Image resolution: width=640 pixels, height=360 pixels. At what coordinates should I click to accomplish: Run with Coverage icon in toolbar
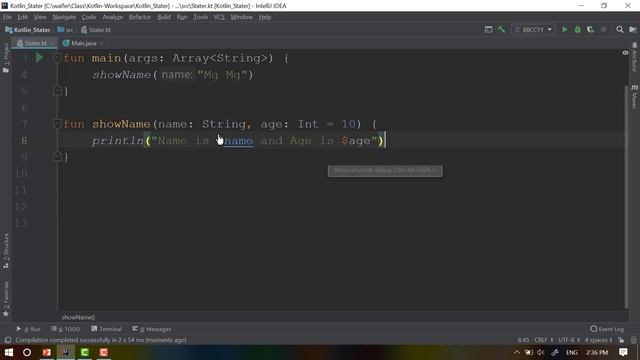pyautogui.click(x=590, y=29)
